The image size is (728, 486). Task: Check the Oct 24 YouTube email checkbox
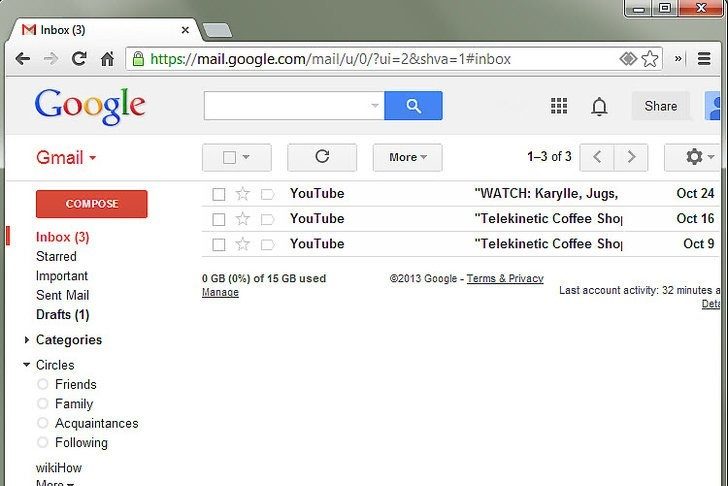(219, 194)
